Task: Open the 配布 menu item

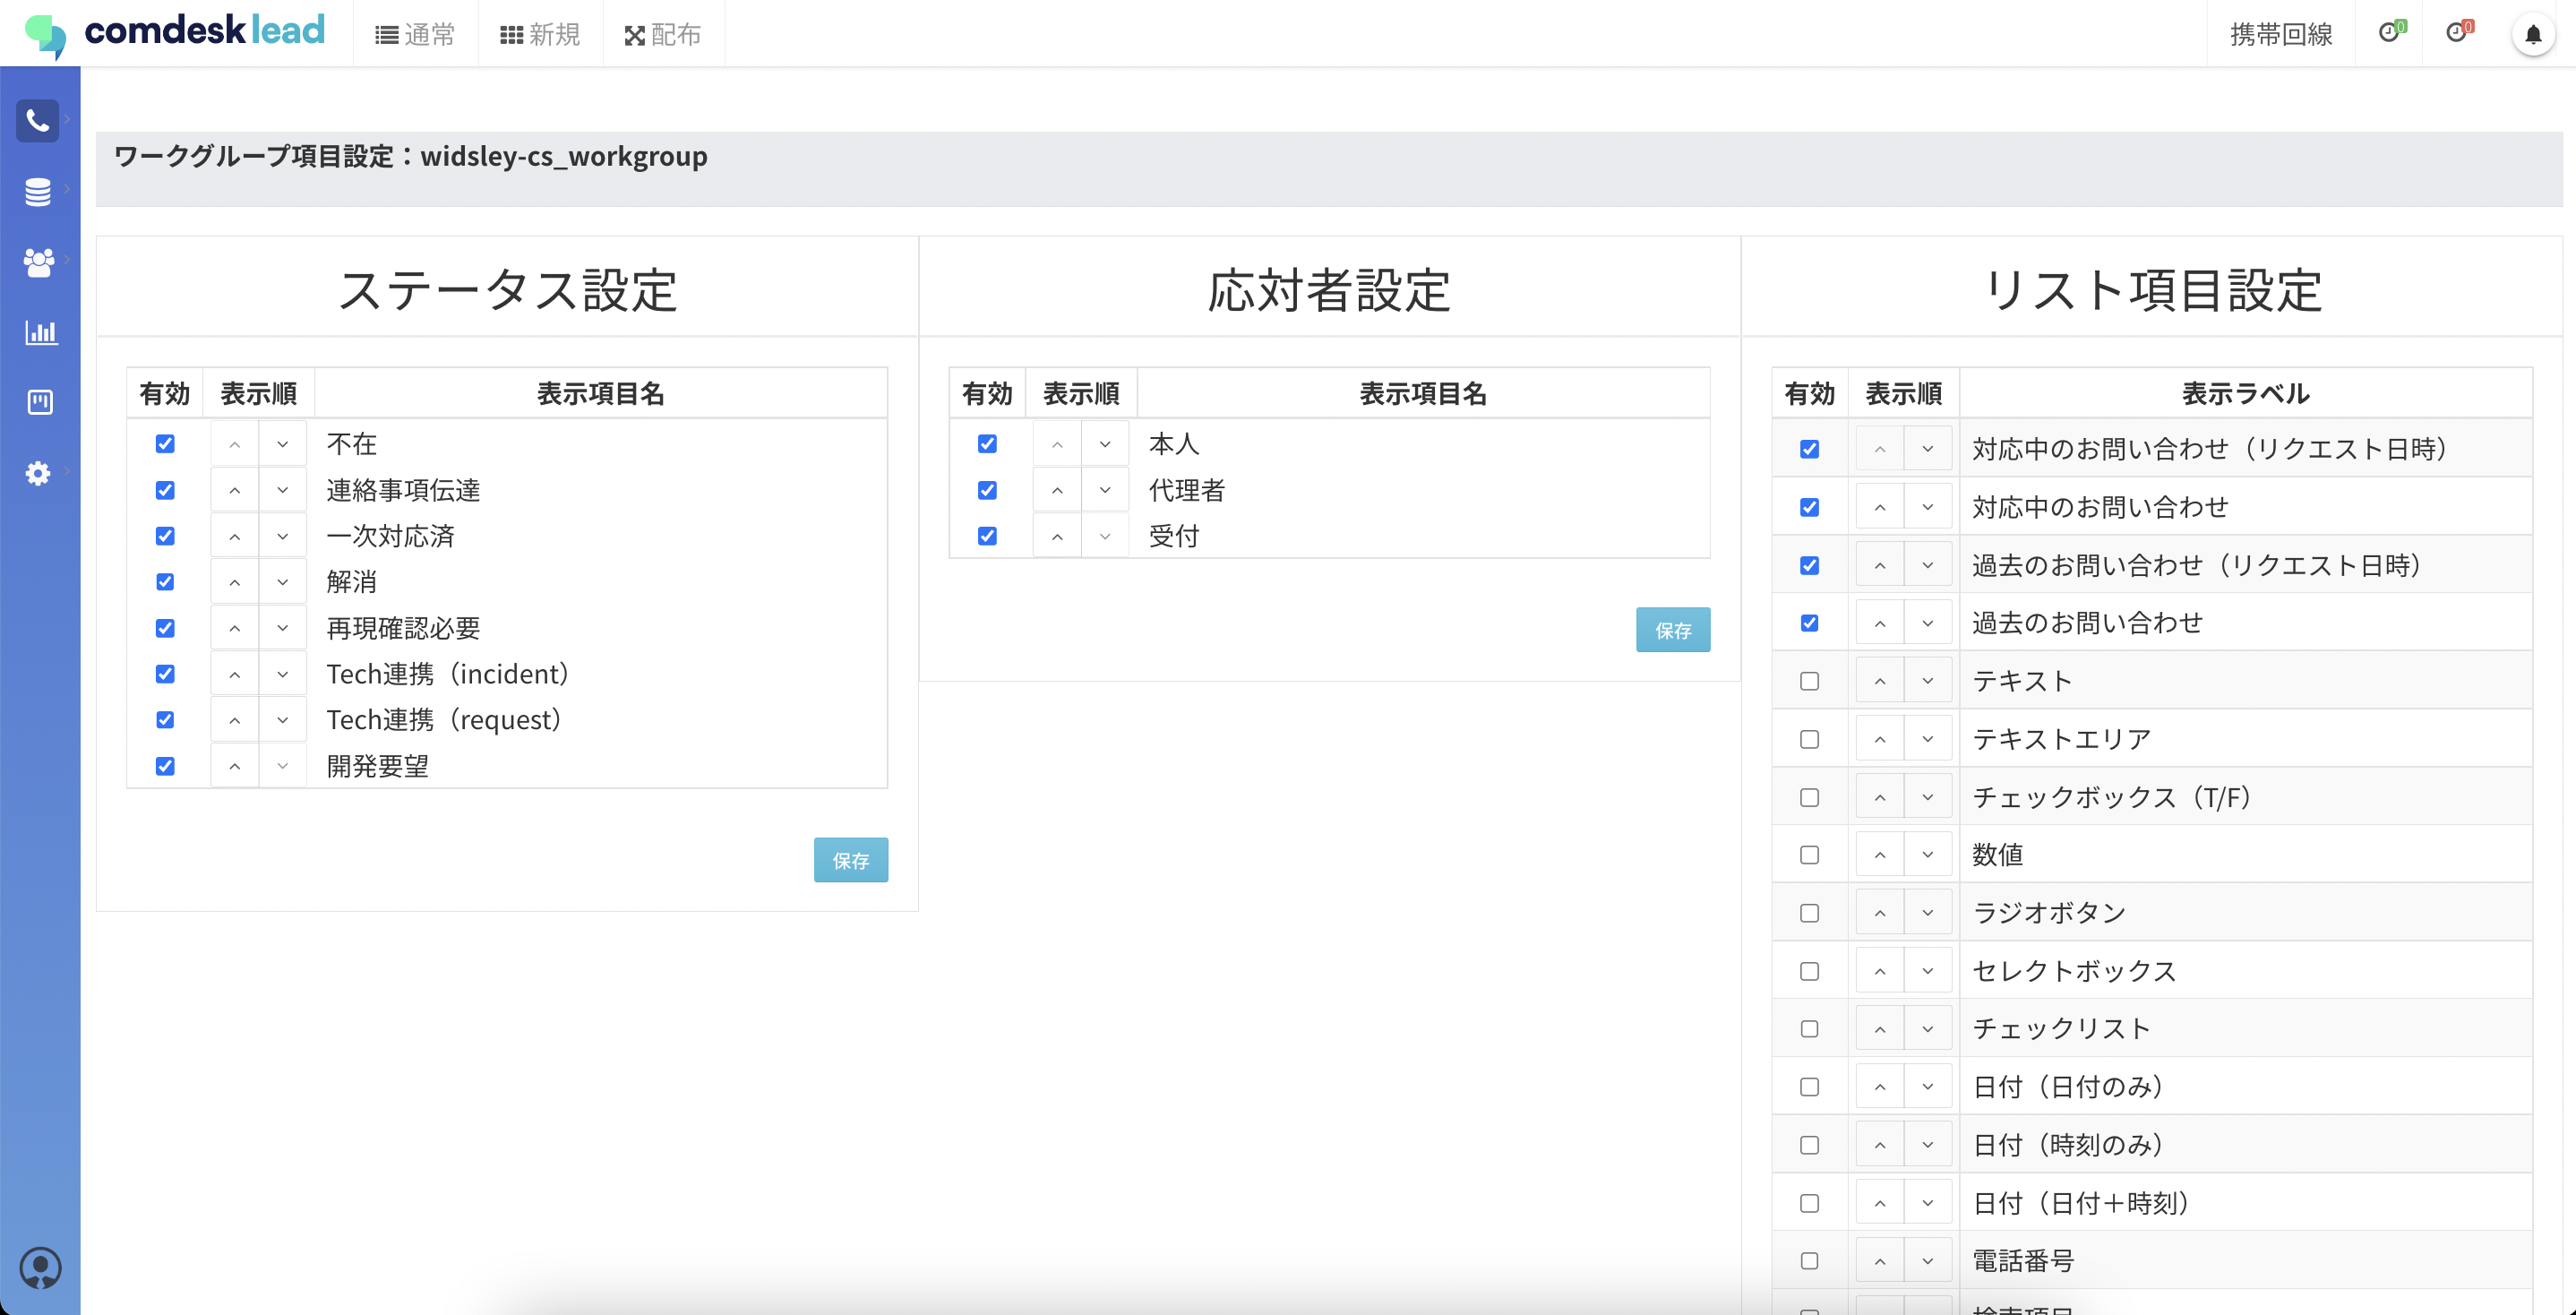Action: click(x=662, y=35)
